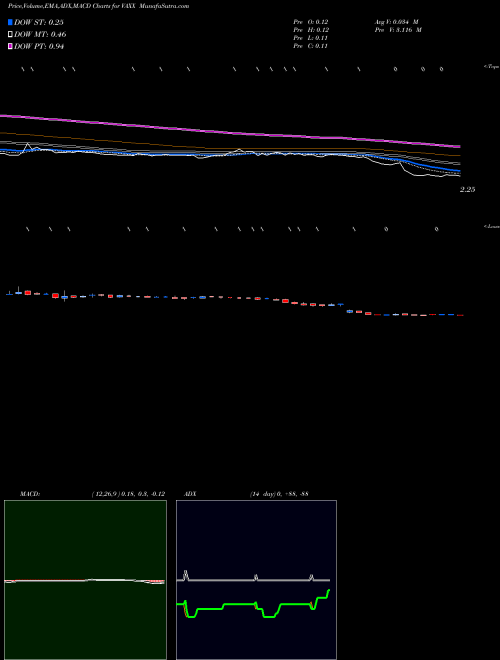The width and height of the screenshot is (500, 660).
Task: Click the magenta long-term EMA line
Action: (229, 132)
